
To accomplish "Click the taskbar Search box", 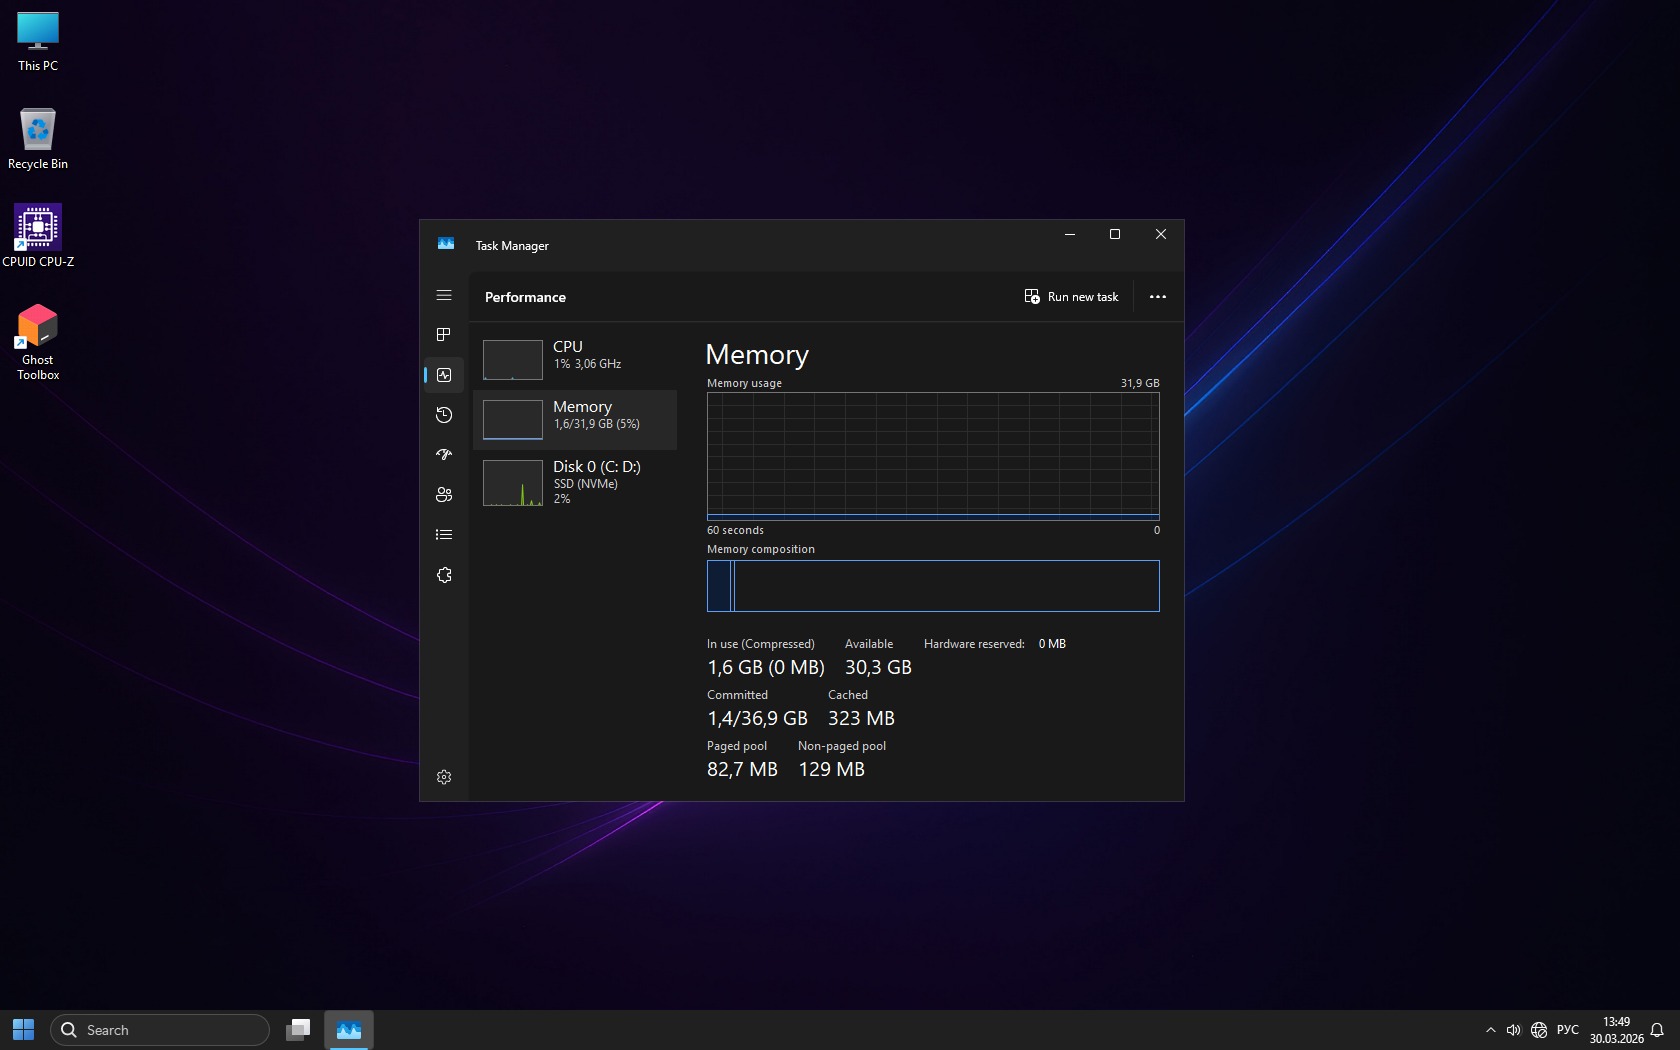I will tap(160, 1030).
